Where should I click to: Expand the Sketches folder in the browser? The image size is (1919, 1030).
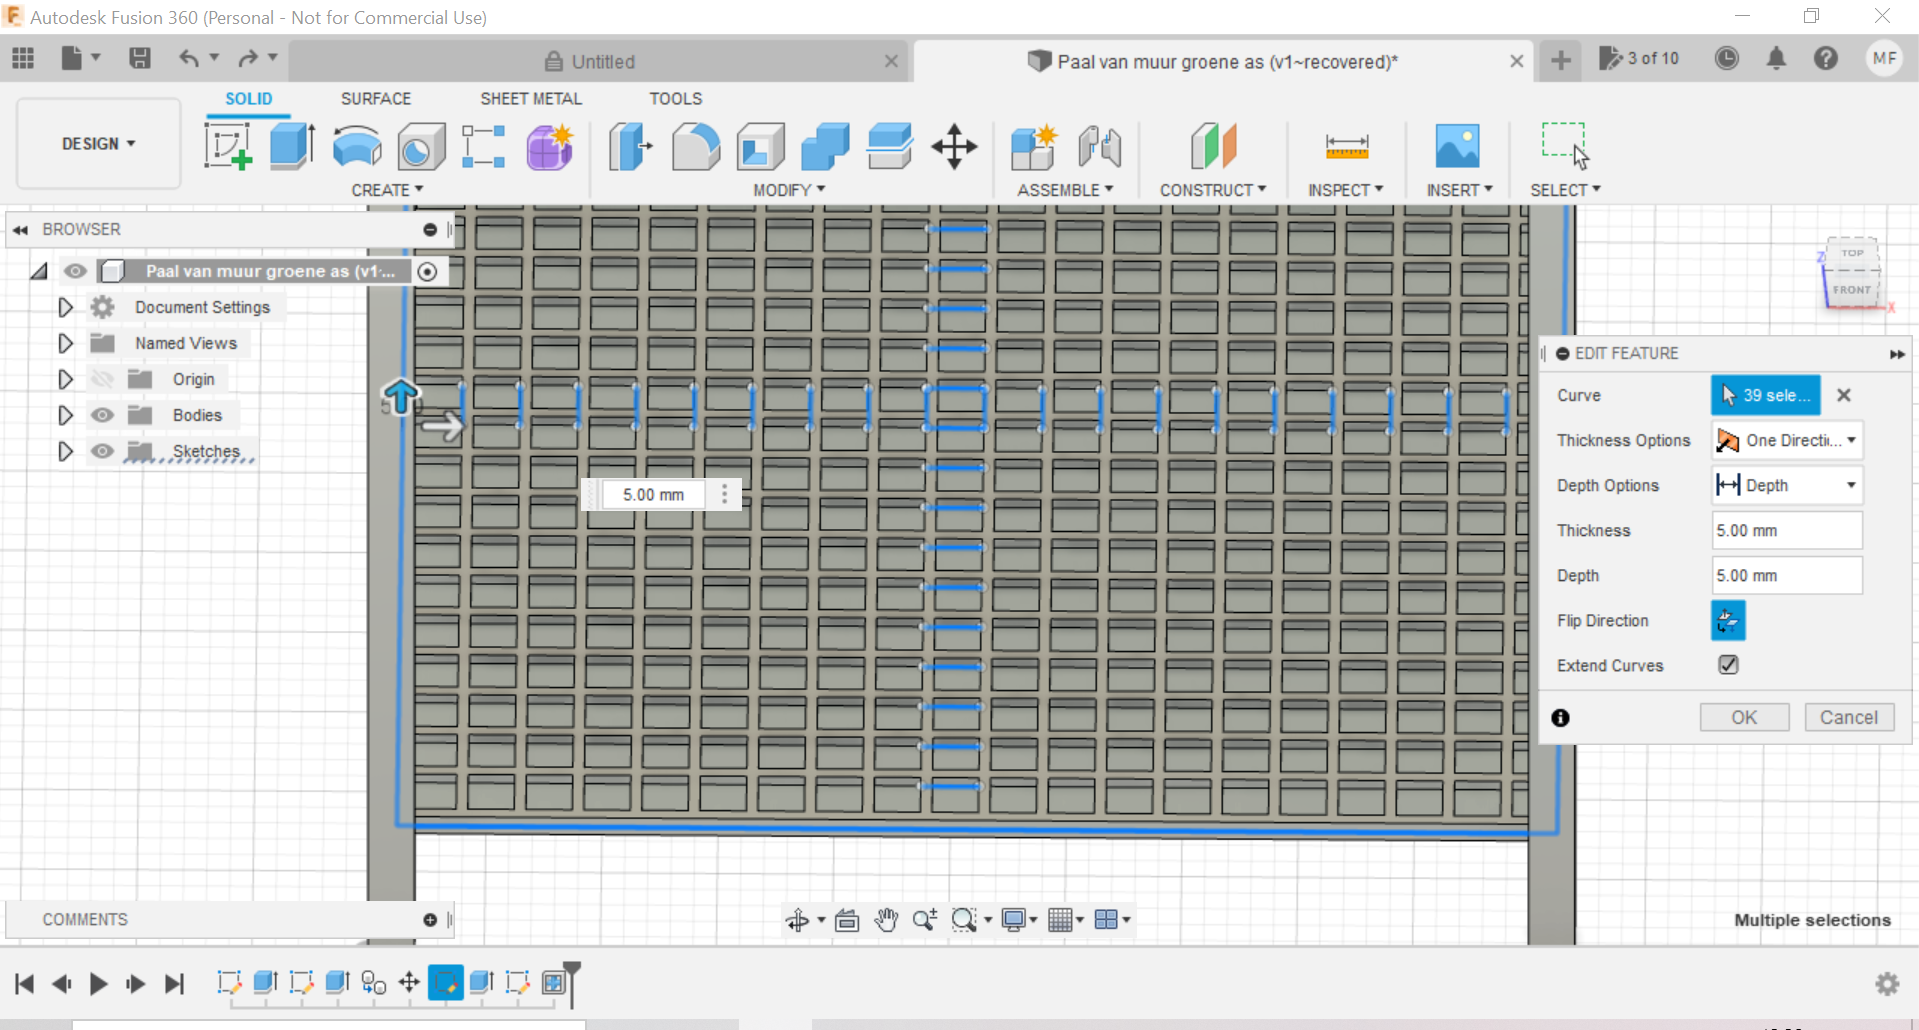(66, 451)
